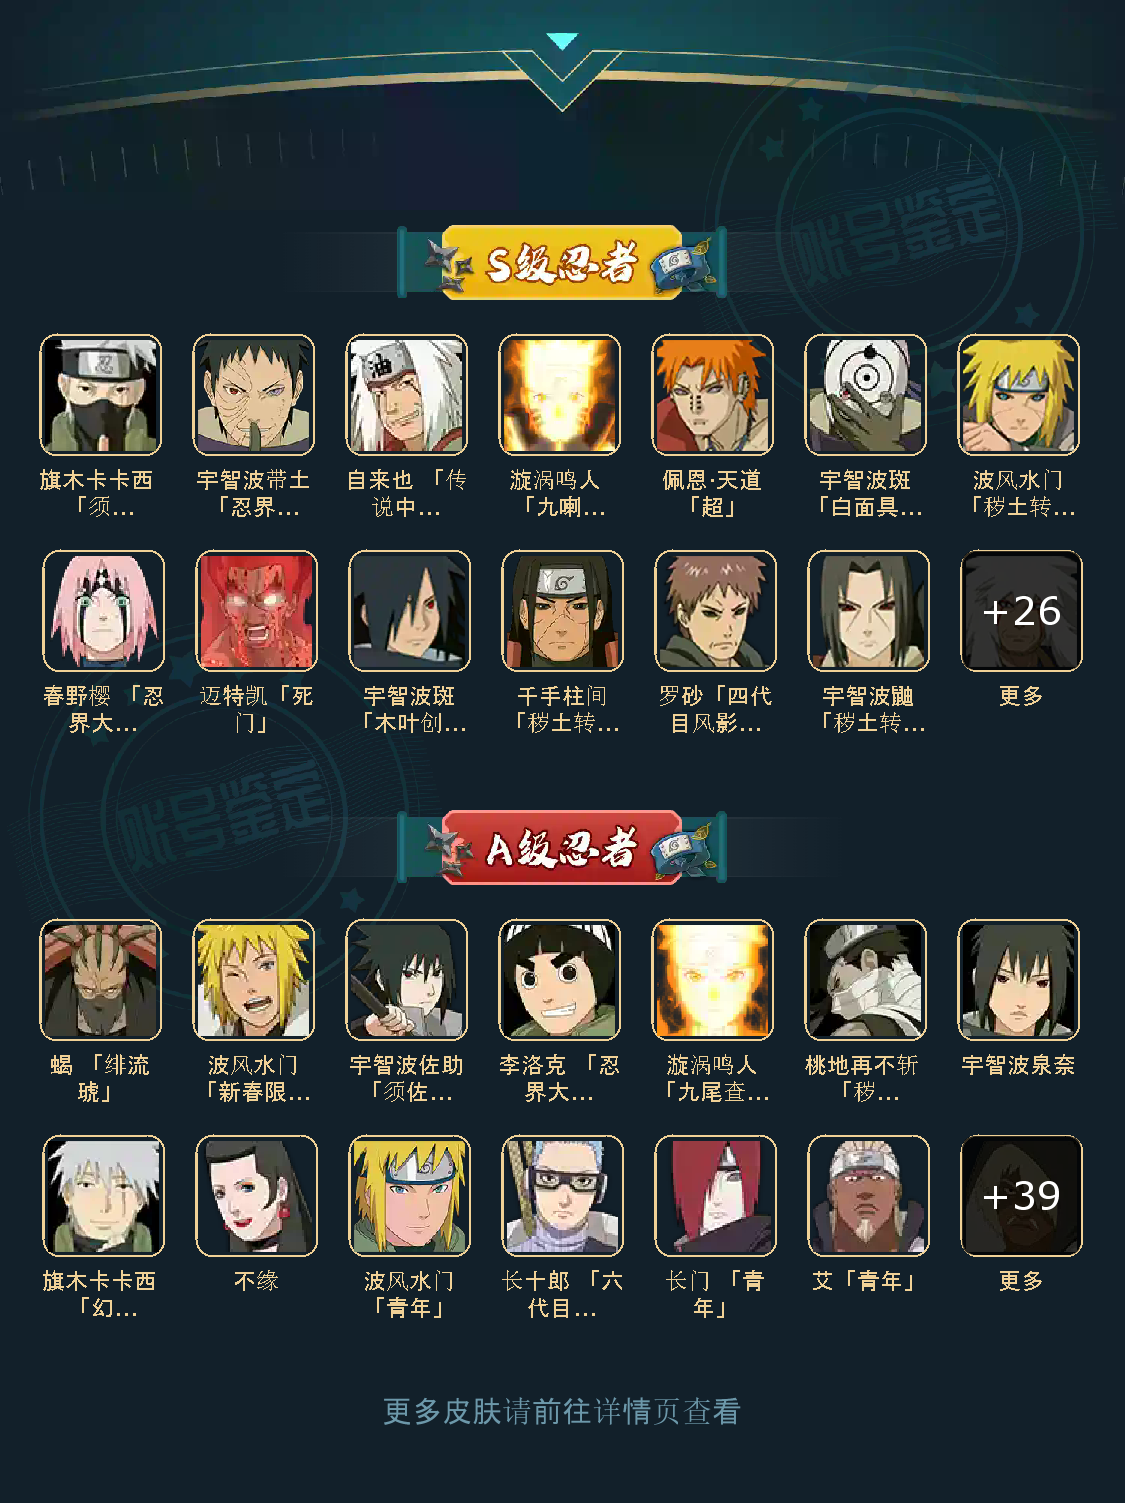Tap the 不缘 ninja portrait
This screenshot has width=1125, height=1503.
coord(256,1196)
